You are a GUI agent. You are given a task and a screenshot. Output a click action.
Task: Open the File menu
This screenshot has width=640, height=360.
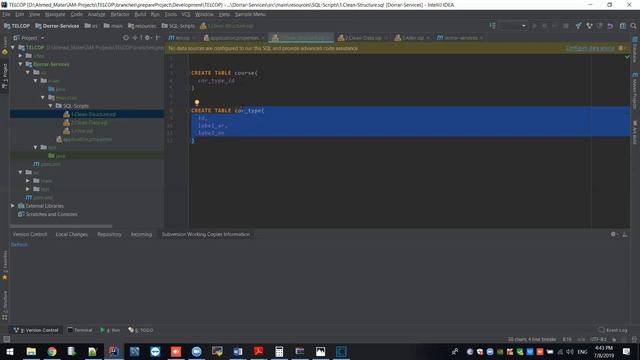(x=6, y=14)
